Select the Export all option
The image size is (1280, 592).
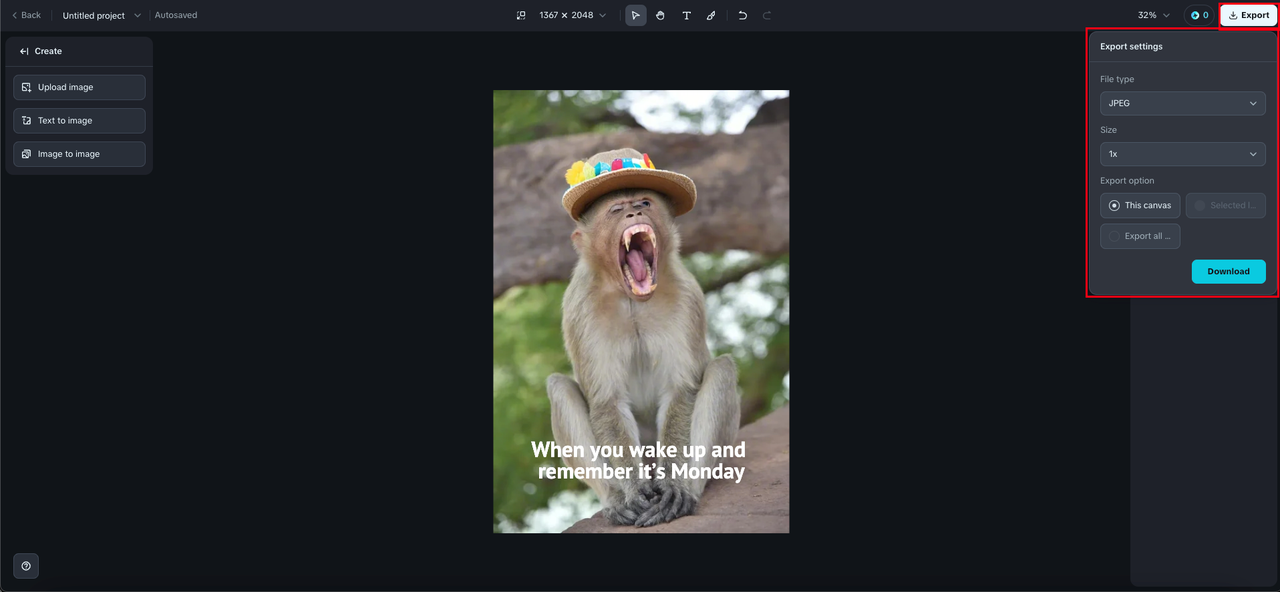point(1140,236)
